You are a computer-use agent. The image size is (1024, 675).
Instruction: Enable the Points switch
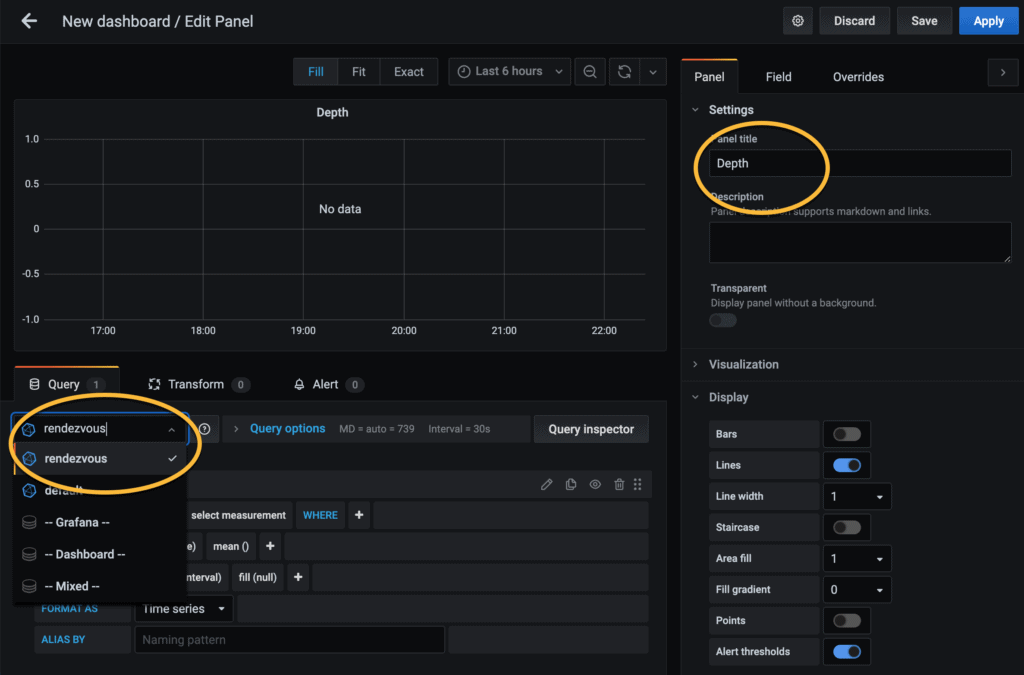(x=846, y=621)
